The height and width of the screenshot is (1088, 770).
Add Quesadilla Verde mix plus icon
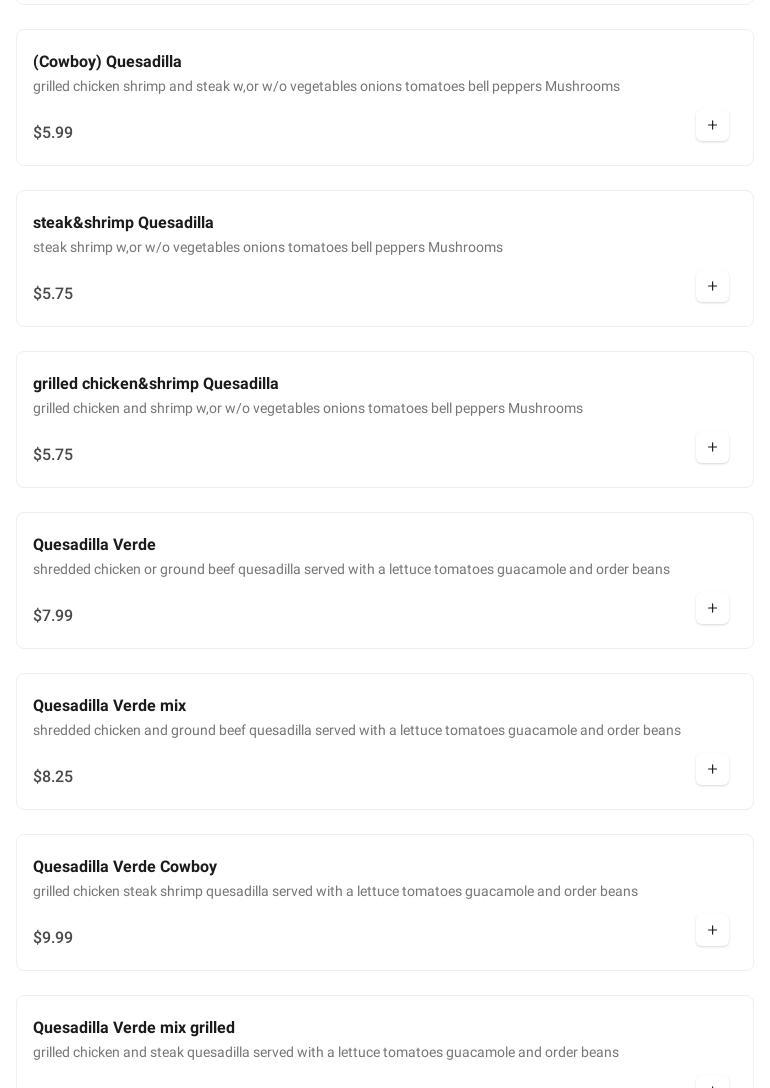[712, 770]
